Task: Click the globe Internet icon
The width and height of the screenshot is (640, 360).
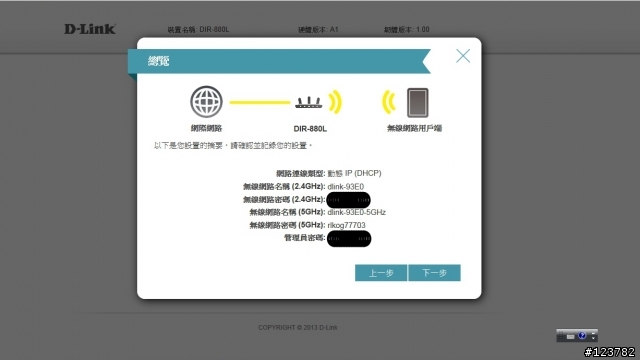Action: [x=207, y=102]
